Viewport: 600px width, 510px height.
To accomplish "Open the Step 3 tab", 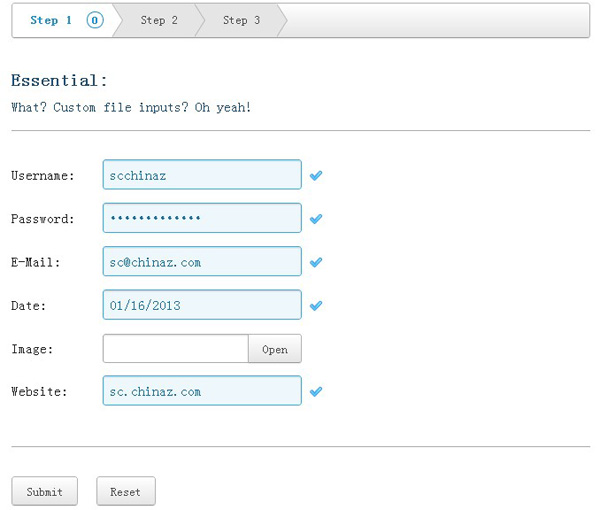I will [241, 20].
